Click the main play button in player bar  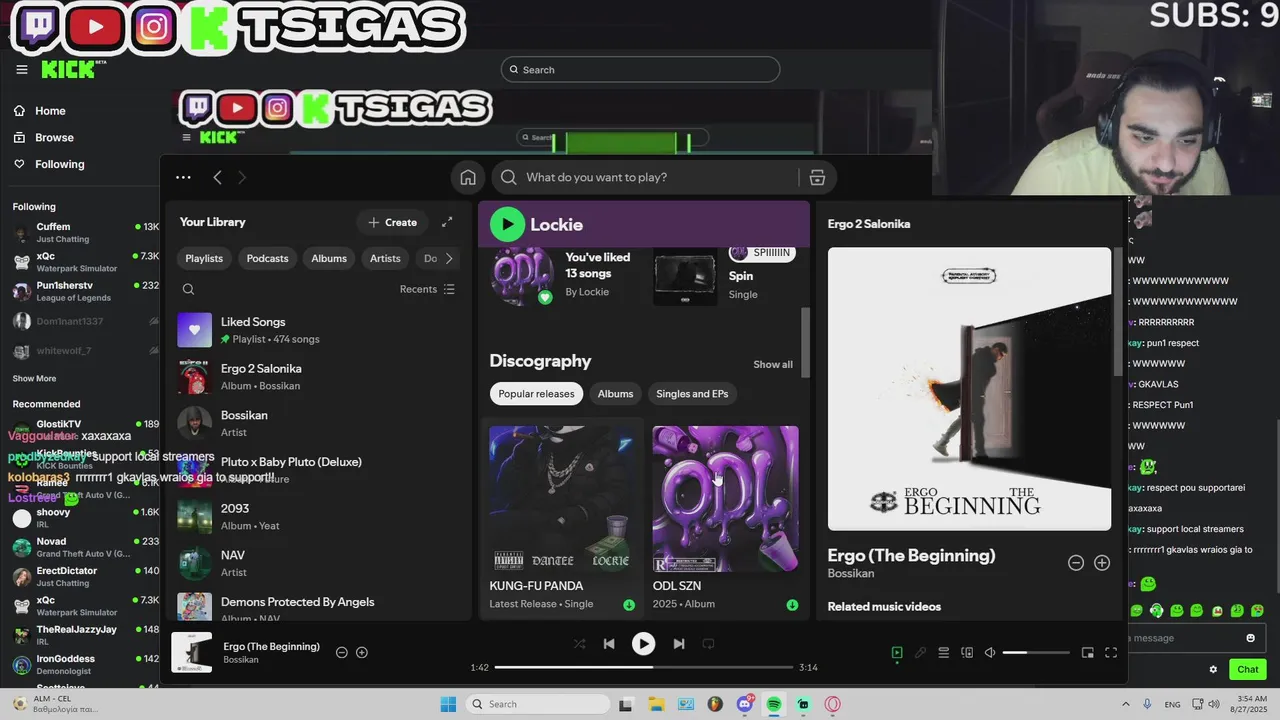point(643,644)
